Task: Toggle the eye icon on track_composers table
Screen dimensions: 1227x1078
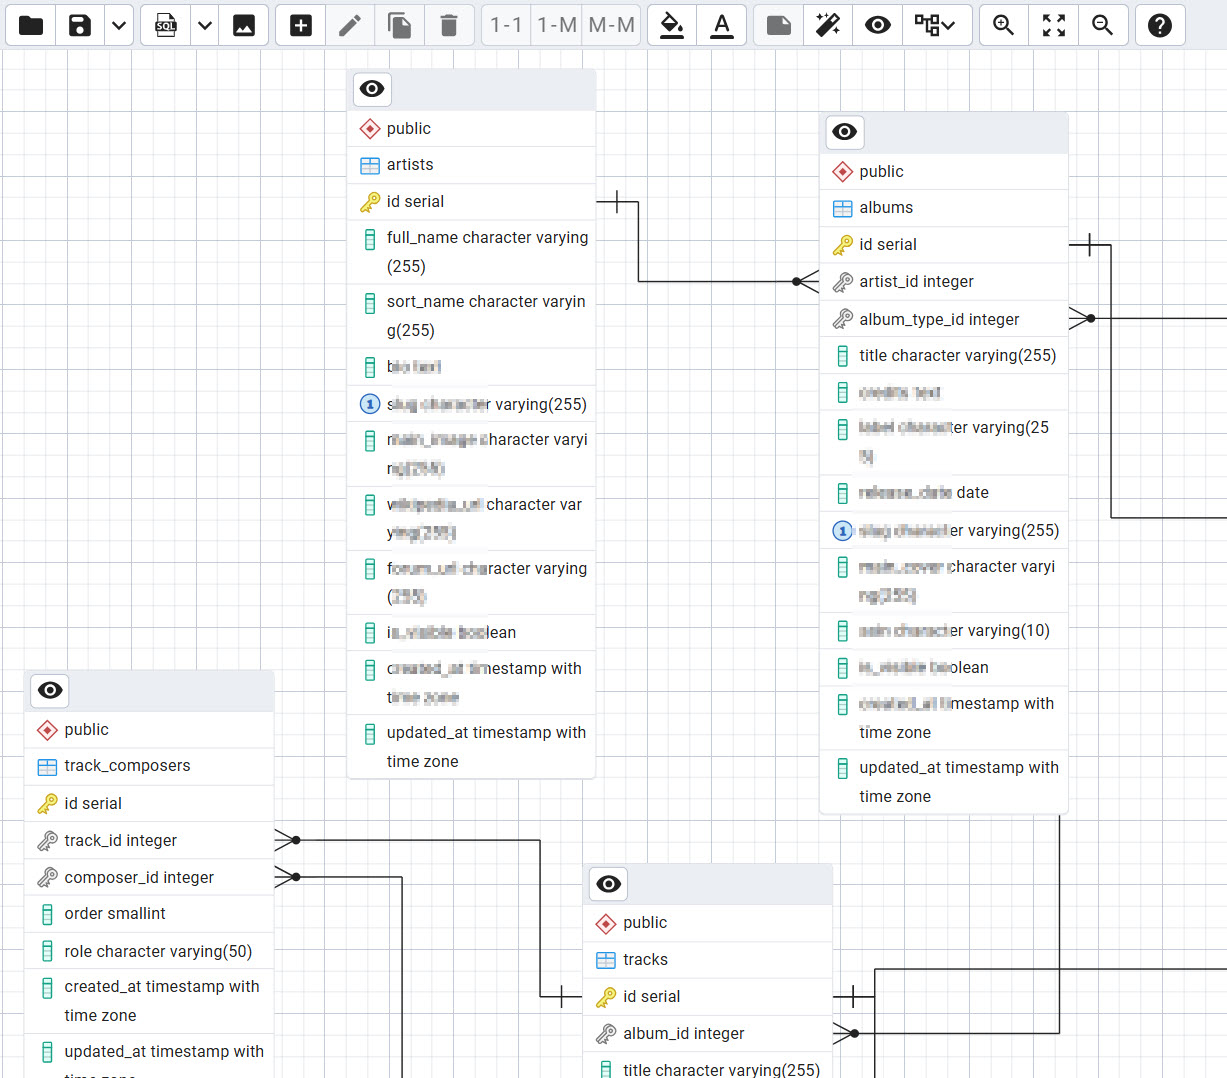Action: (50, 690)
